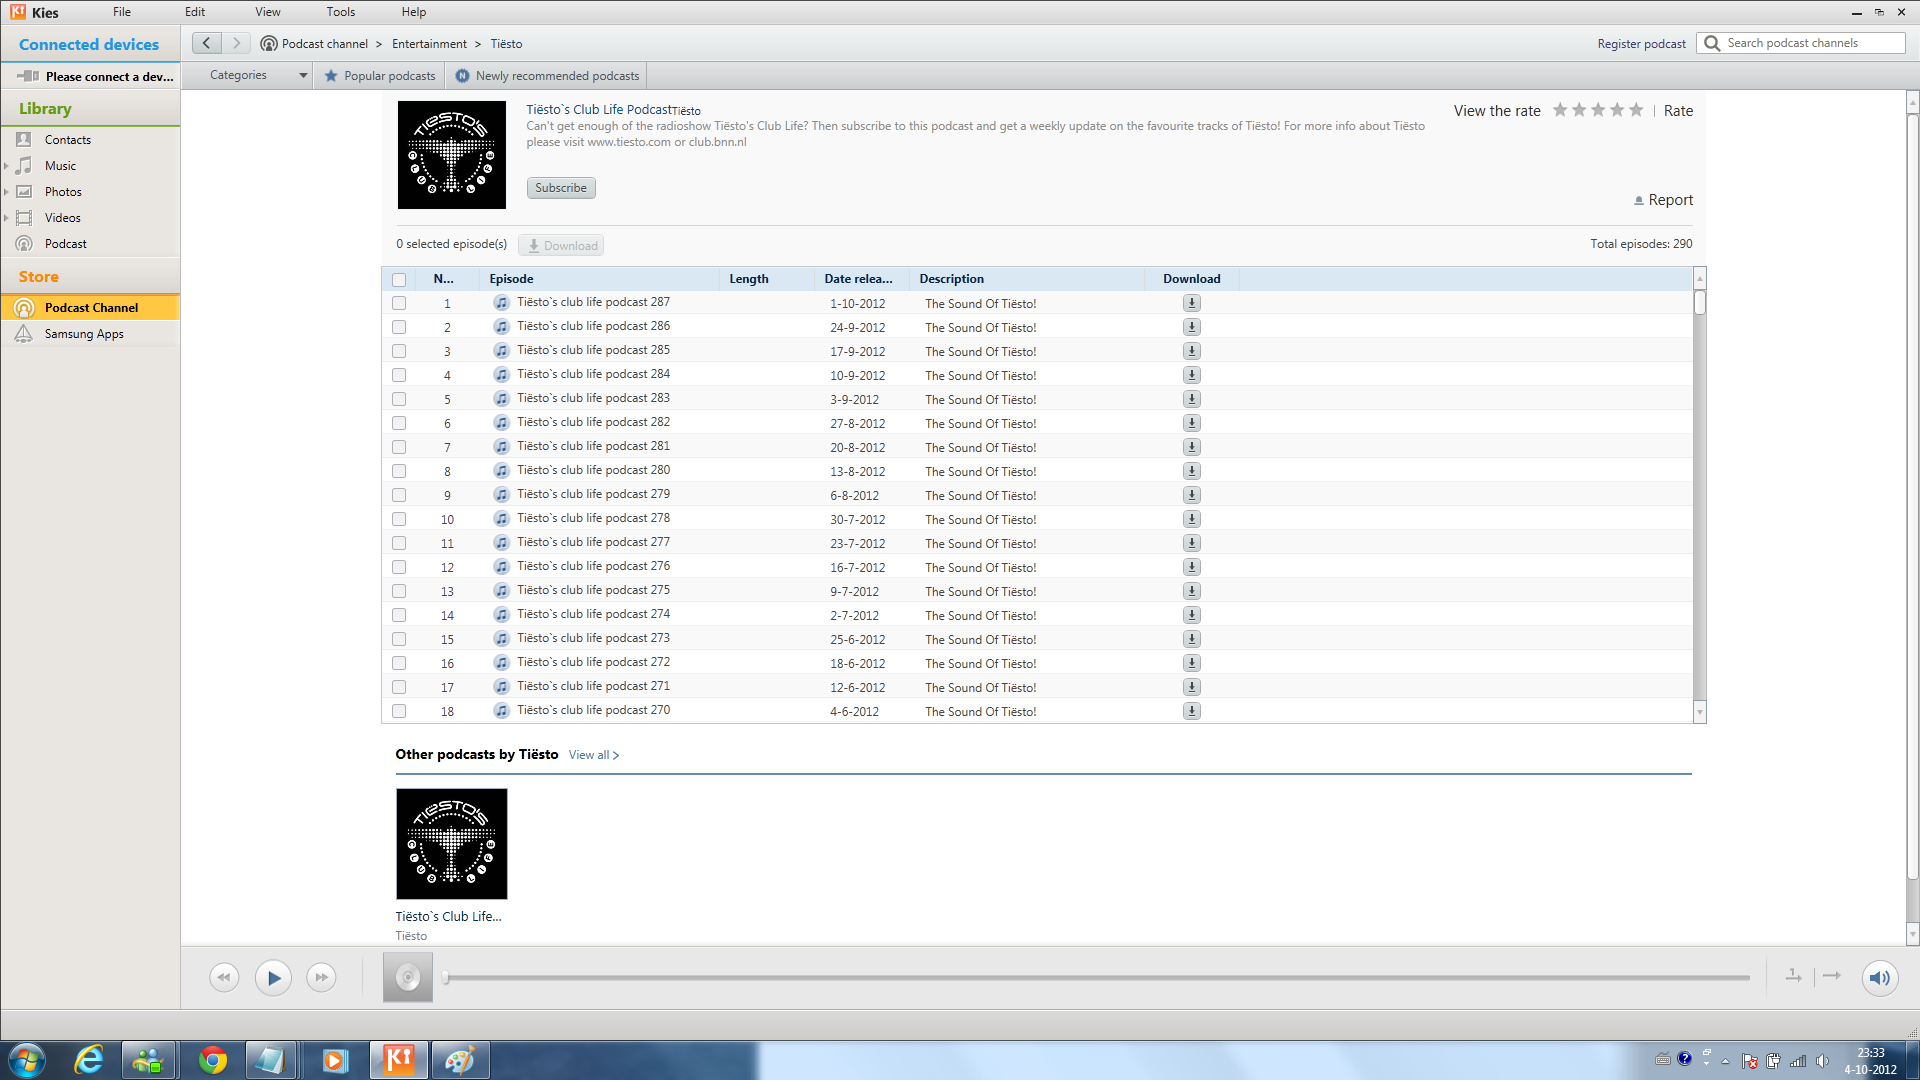This screenshot has height=1080, width=1920.
Task: Expand the Music library tree item
Action: pyautogui.click(x=7, y=166)
